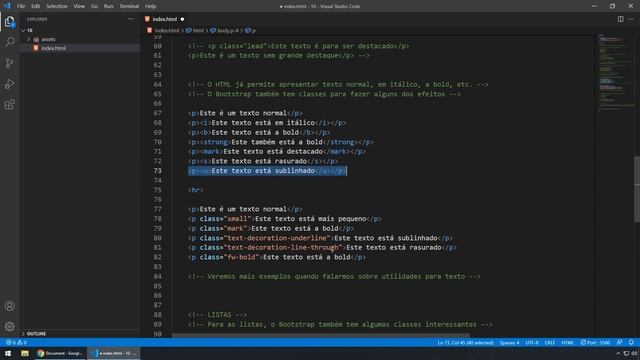Open the Extensions view
Image resolution: width=640 pixels, height=360 pixels.
pyautogui.click(x=9, y=104)
